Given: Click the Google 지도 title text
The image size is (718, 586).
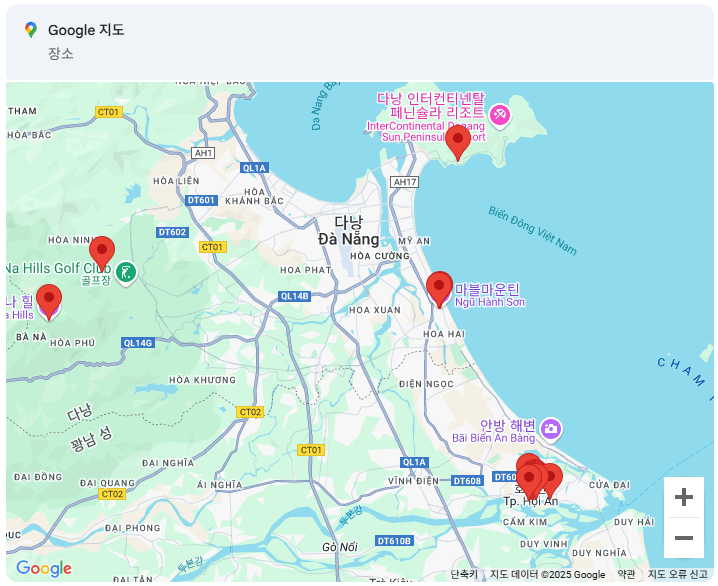Looking at the screenshot, I should pos(86,30).
